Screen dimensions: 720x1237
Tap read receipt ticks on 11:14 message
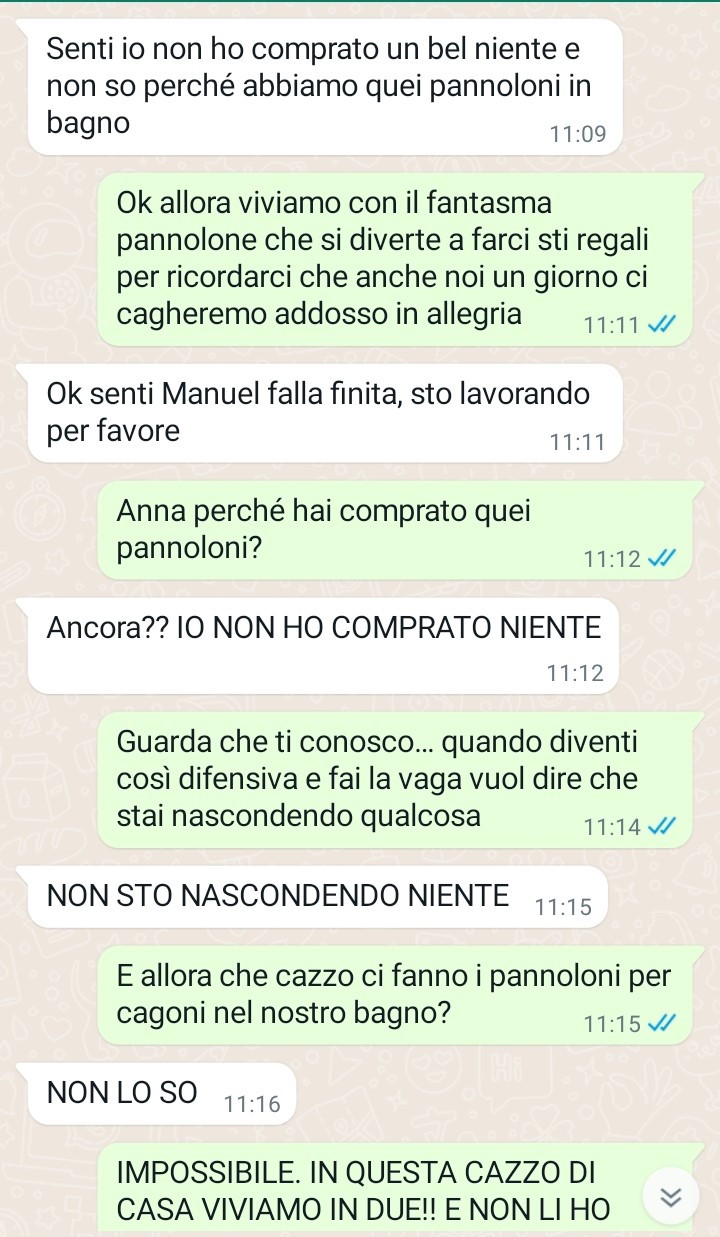(664, 825)
